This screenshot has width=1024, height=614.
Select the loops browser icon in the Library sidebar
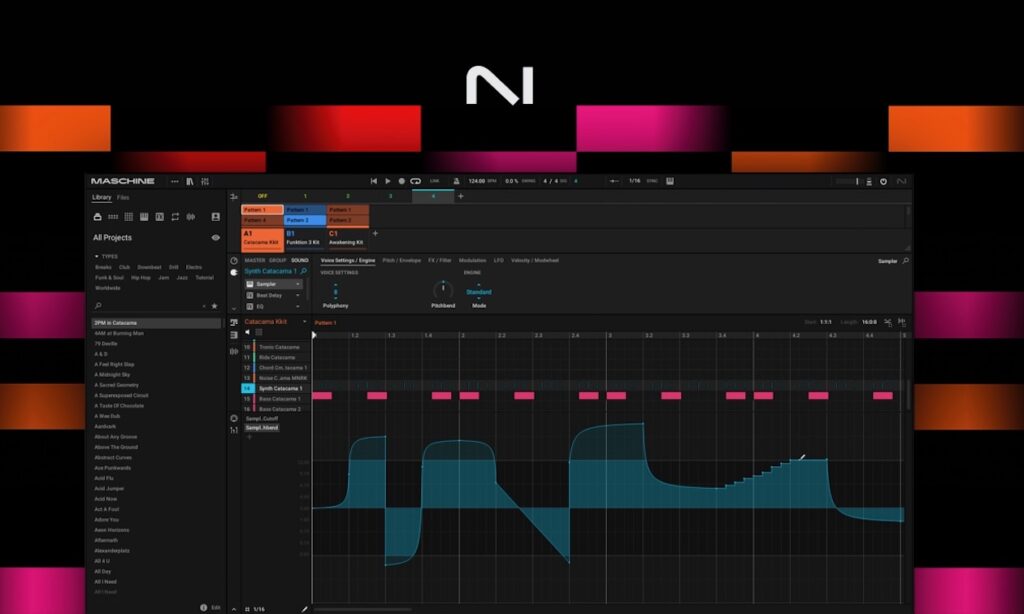175,216
